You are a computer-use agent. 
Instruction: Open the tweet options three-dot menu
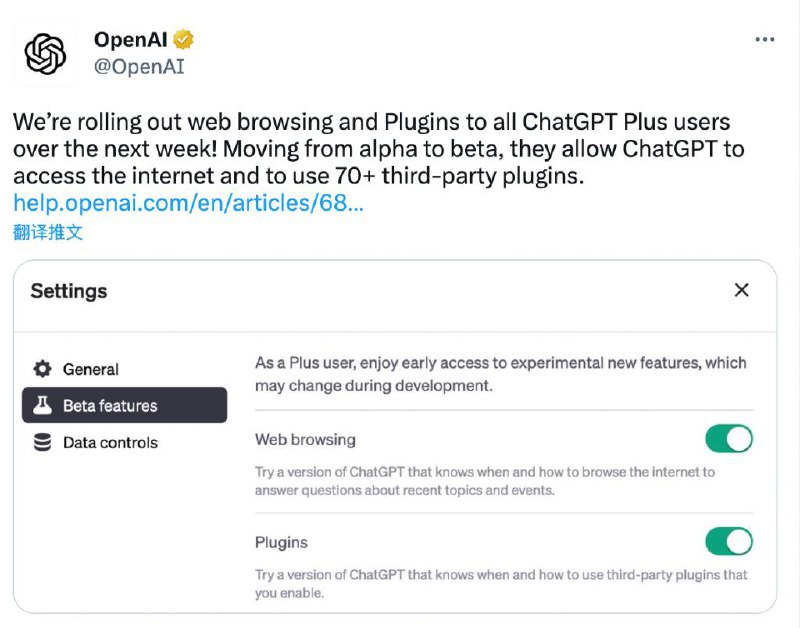(764, 38)
